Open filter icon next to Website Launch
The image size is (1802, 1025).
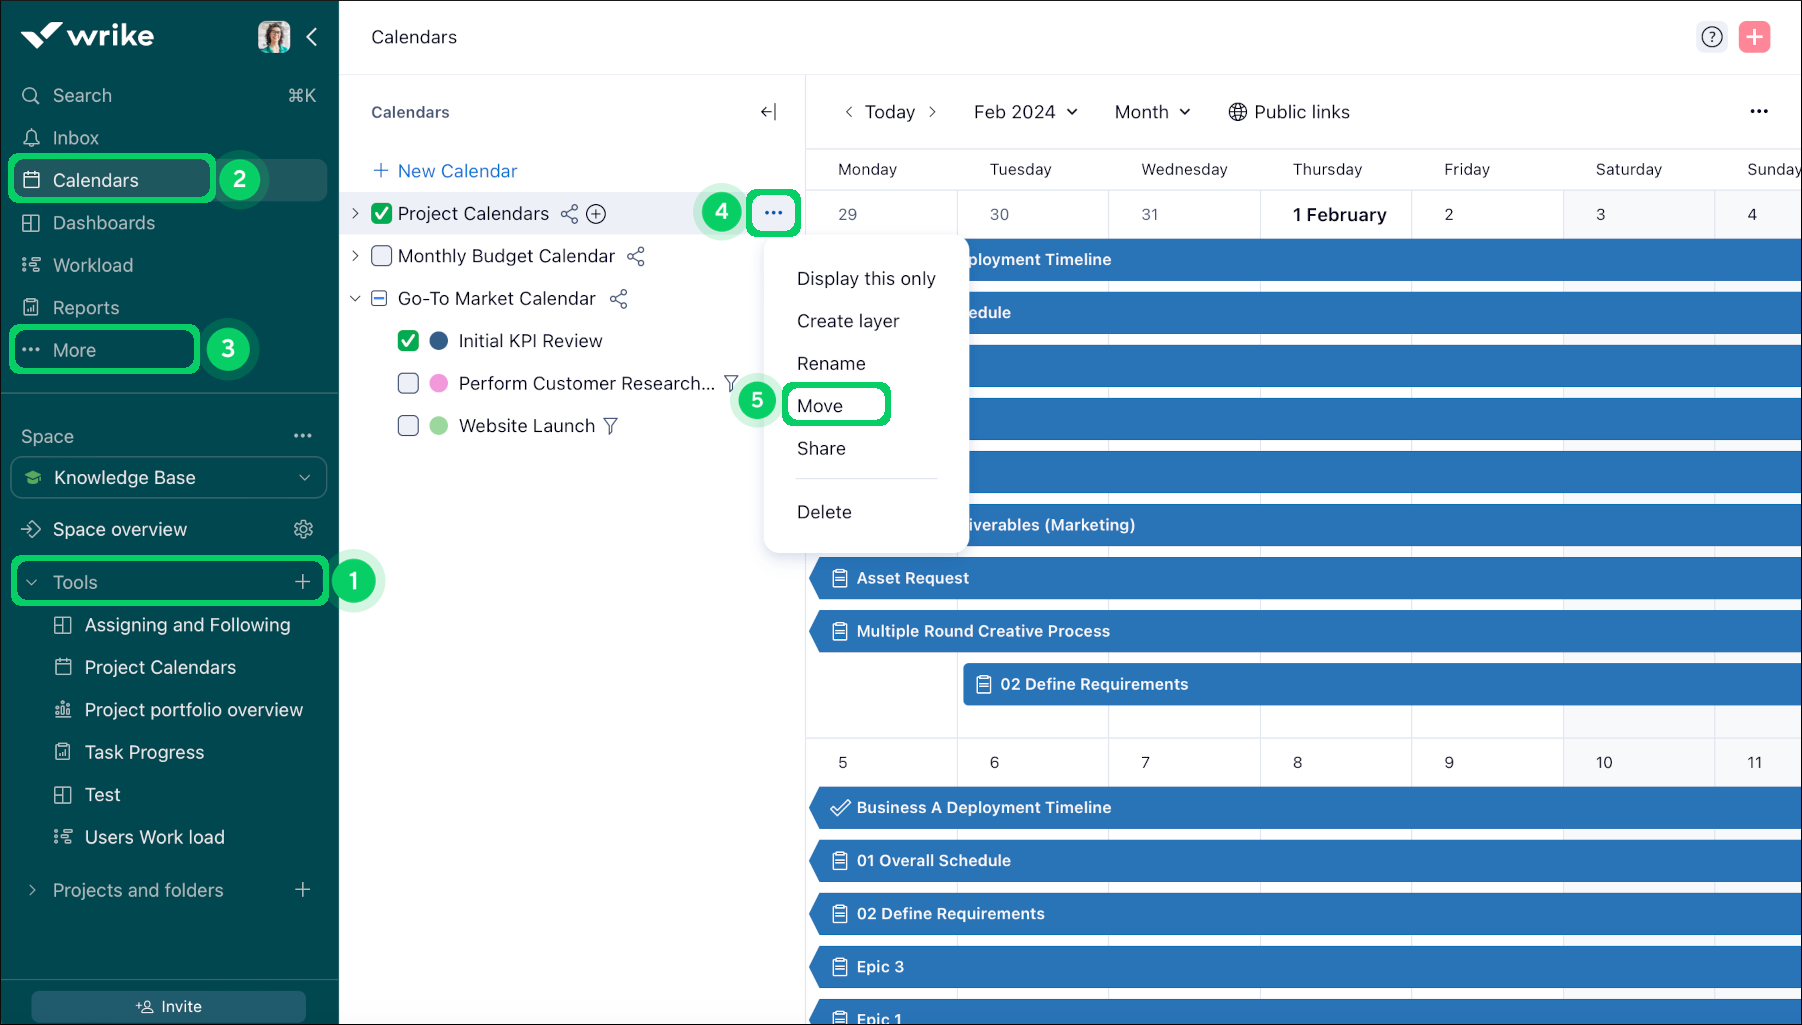[611, 426]
